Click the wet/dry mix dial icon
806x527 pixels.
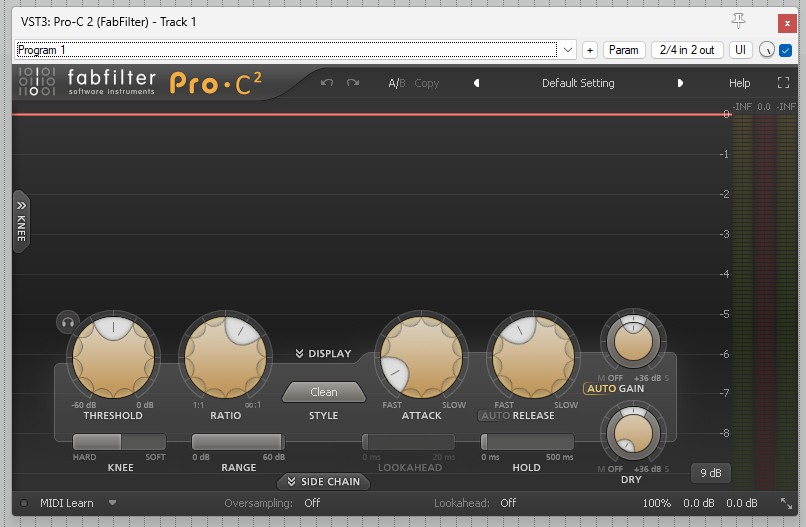coord(766,50)
